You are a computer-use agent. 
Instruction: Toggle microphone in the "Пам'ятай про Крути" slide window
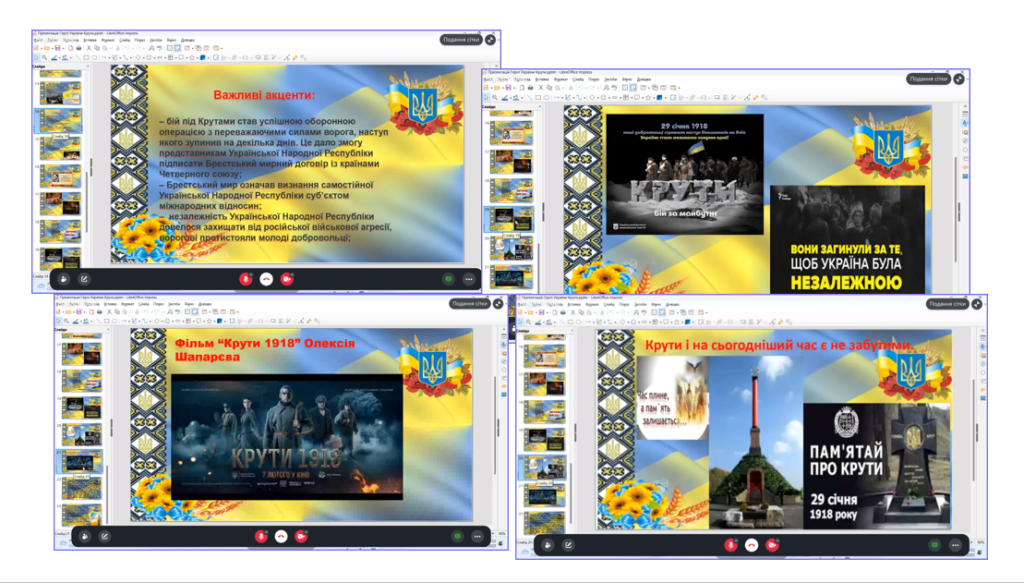coord(732,545)
